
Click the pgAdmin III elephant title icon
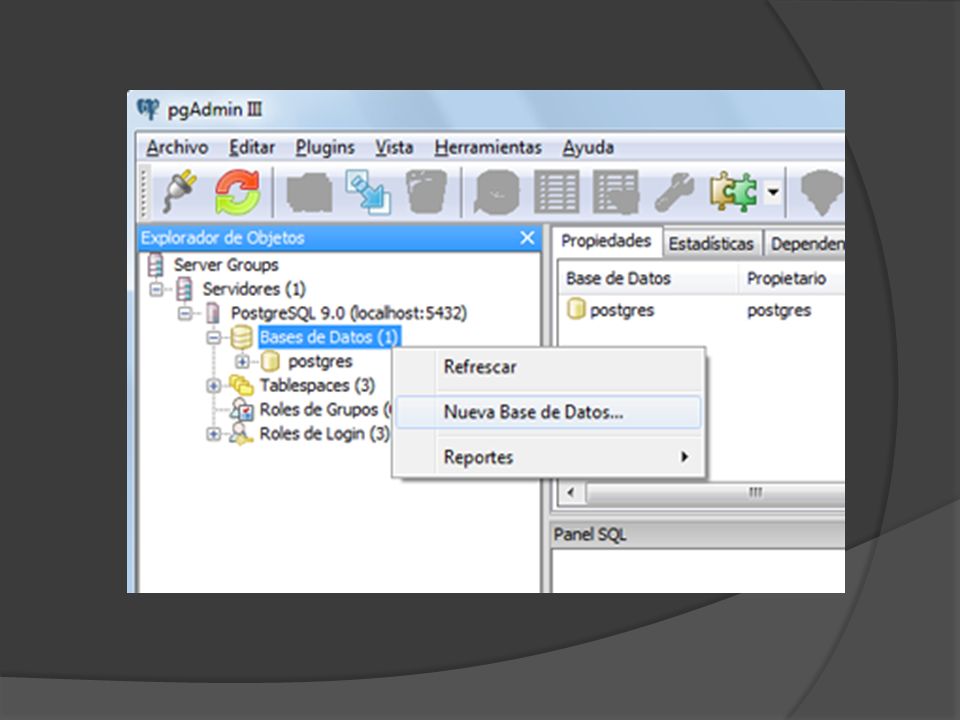(x=148, y=110)
